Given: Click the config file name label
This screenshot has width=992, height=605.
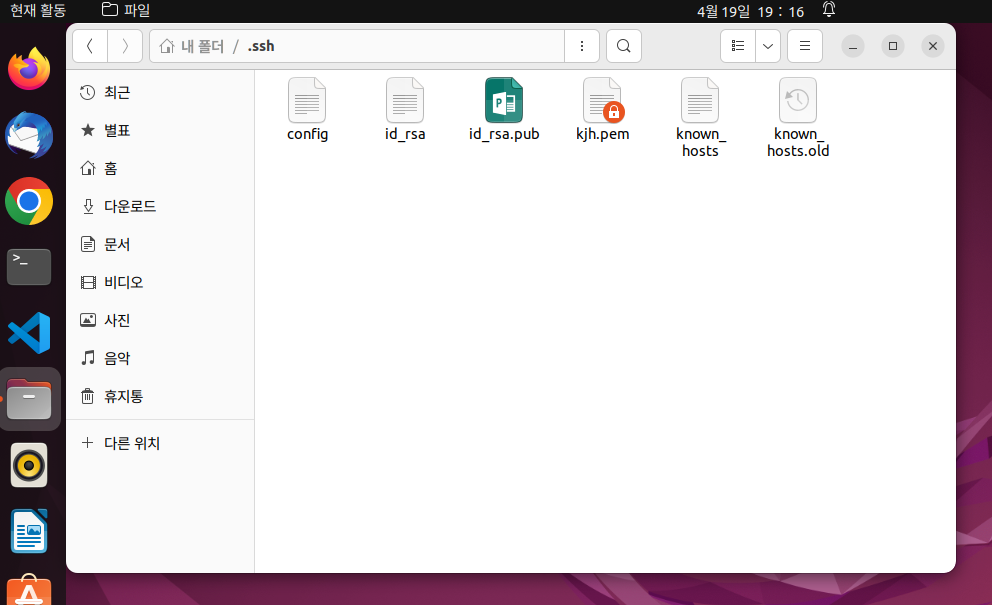Looking at the screenshot, I should [307, 134].
